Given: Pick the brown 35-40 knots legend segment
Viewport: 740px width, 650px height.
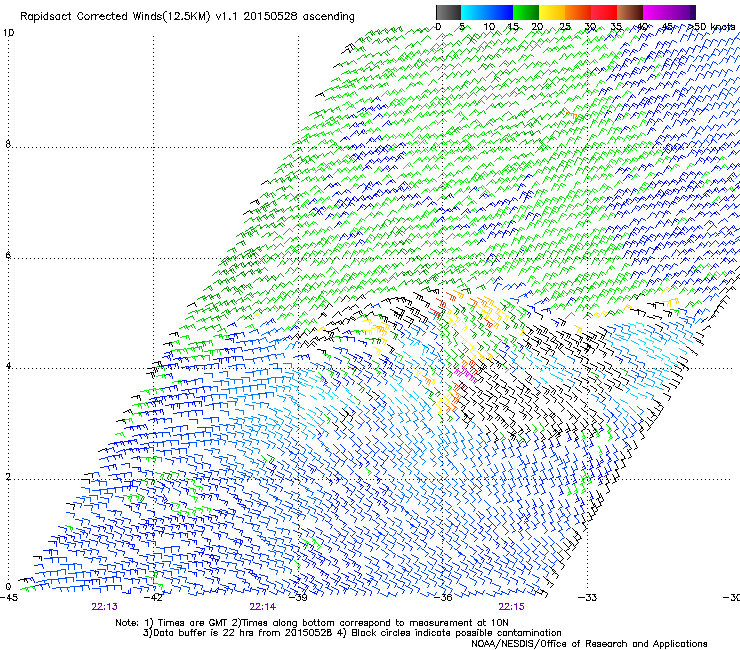Looking at the screenshot, I should pyautogui.click(x=630, y=12).
